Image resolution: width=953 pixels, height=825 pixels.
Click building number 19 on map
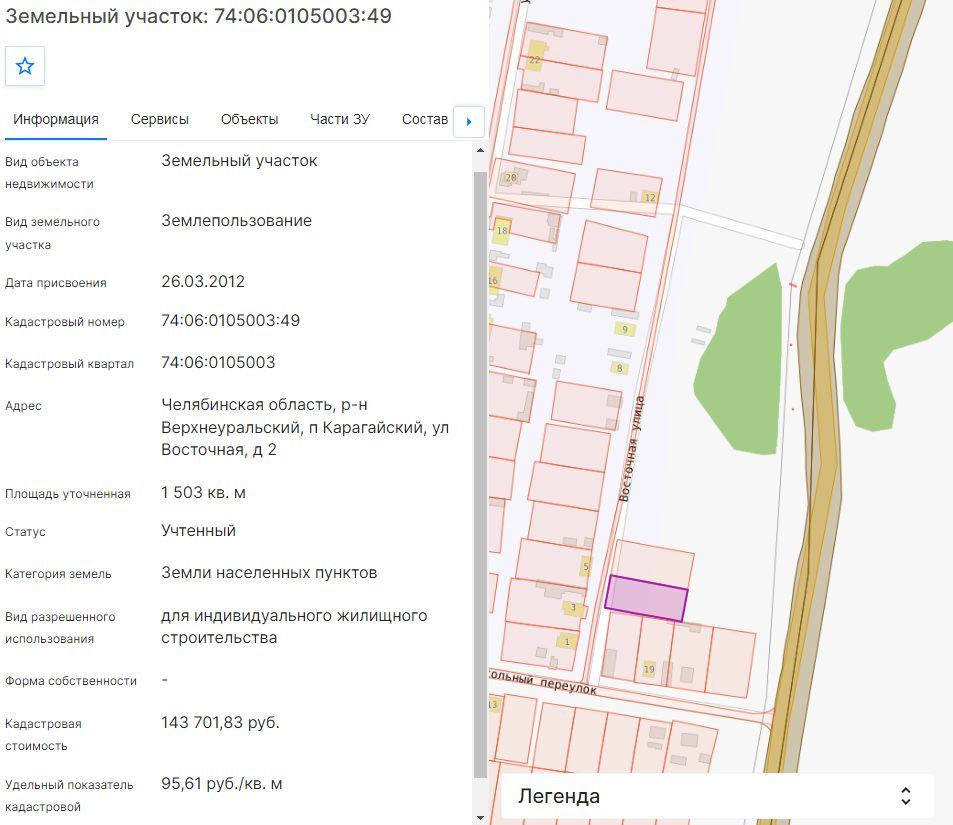[x=649, y=669]
